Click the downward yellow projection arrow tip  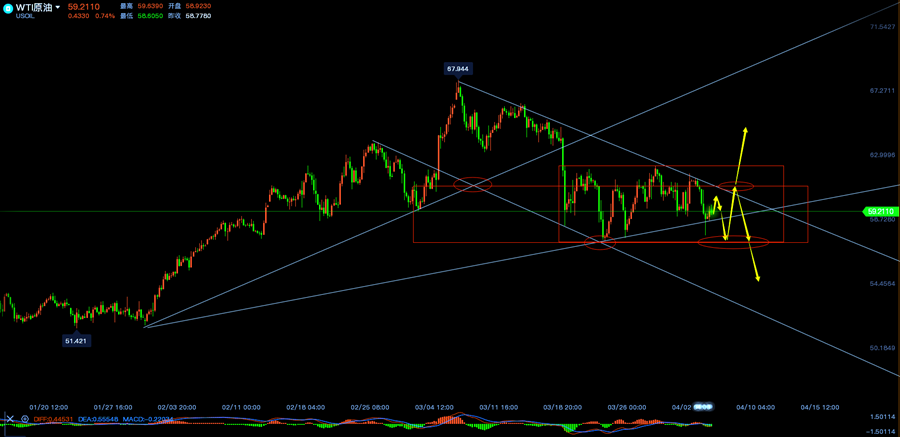click(x=759, y=280)
